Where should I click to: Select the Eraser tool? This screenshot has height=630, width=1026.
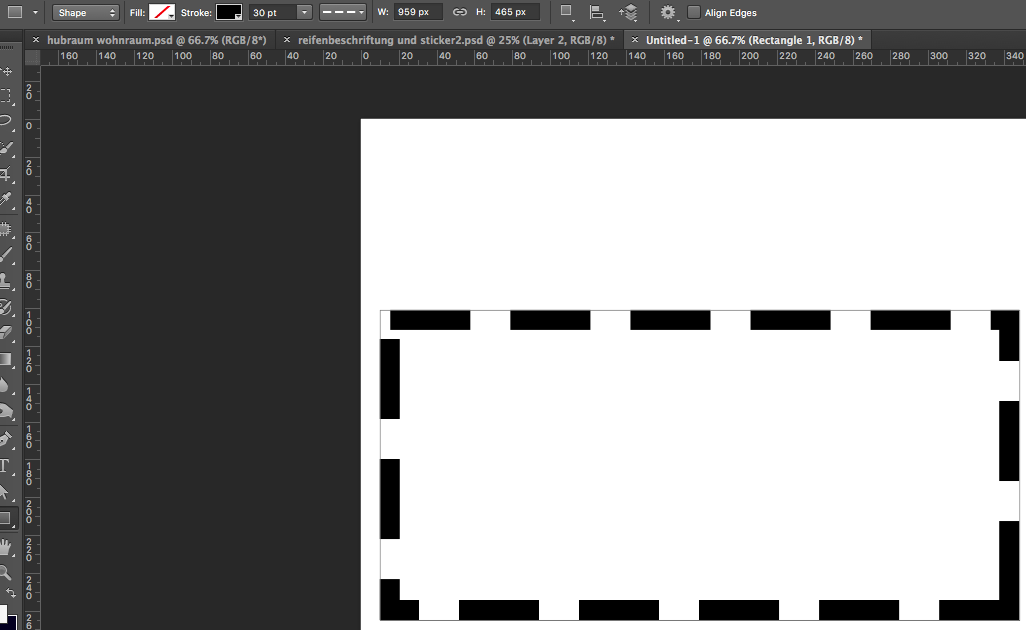pos(6,332)
